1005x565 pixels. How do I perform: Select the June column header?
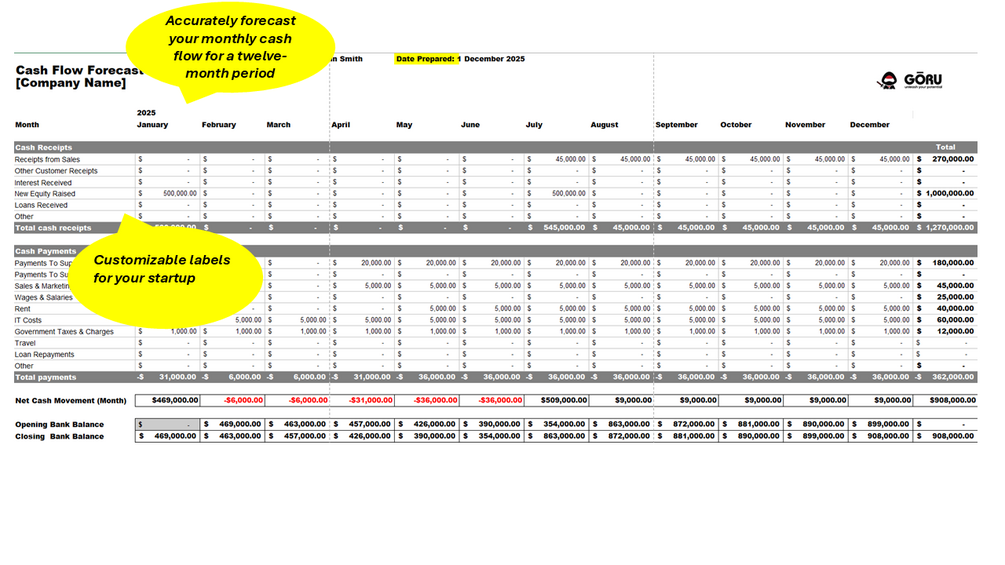coord(470,125)
